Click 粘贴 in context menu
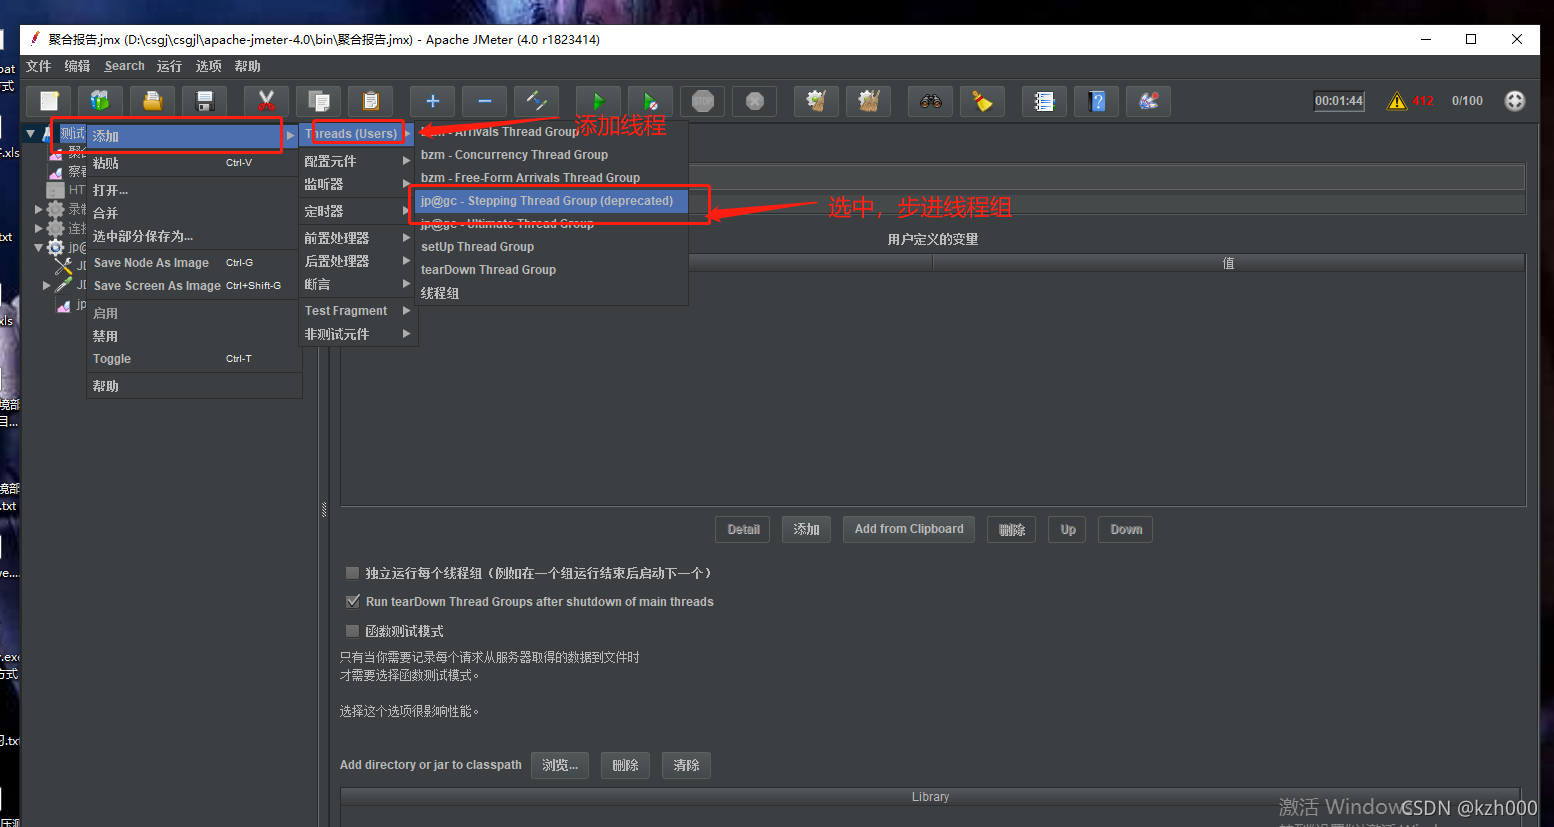Viewport: 1554px width, 827px height. click(194, 163)
